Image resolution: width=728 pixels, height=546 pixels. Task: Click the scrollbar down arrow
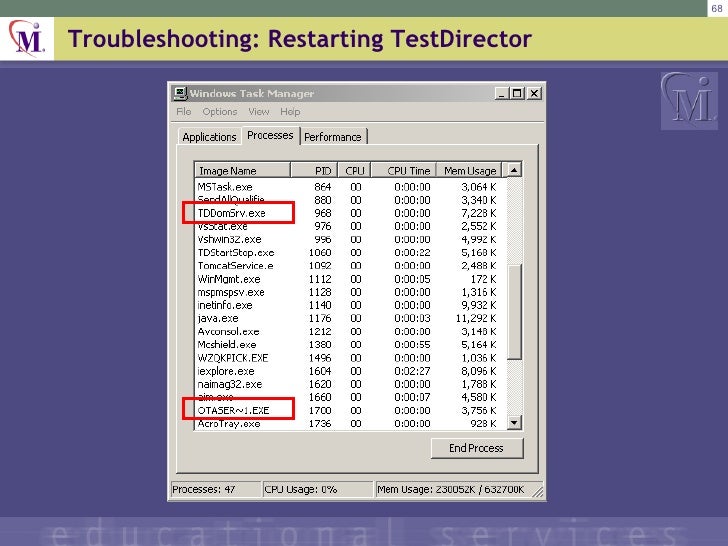[x=514, y=422]
